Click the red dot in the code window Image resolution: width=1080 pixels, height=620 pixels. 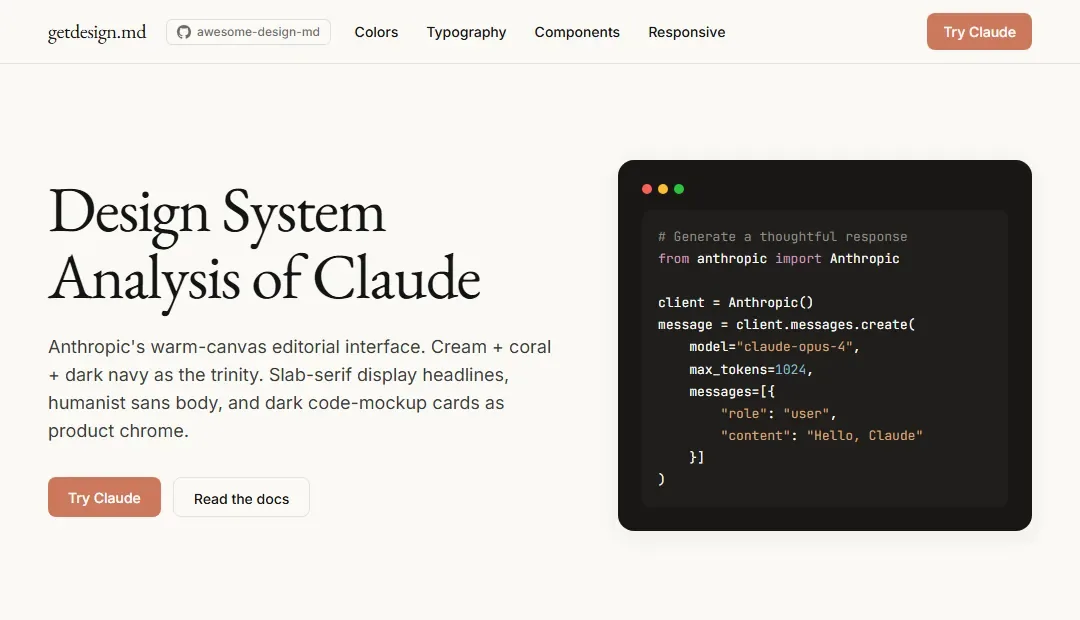click(647, 189)
